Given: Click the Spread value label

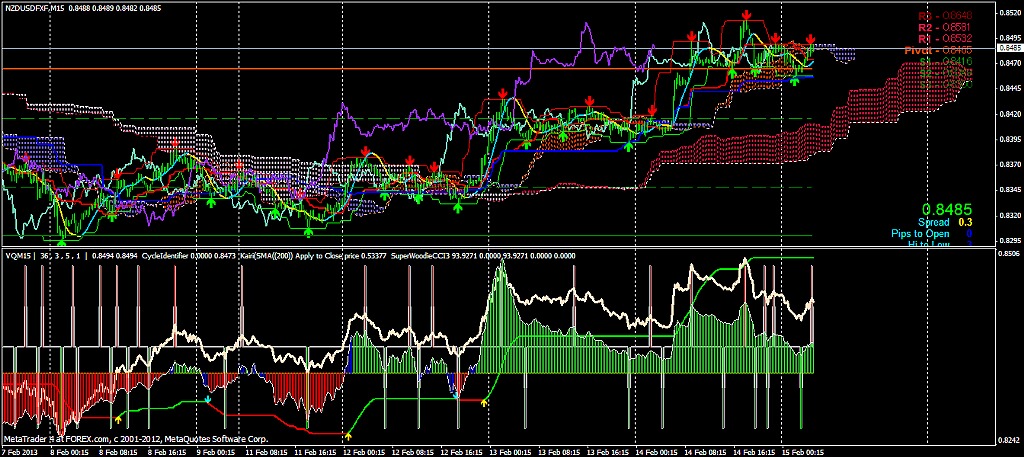Looking at the screenshot, I should [934, 222].
